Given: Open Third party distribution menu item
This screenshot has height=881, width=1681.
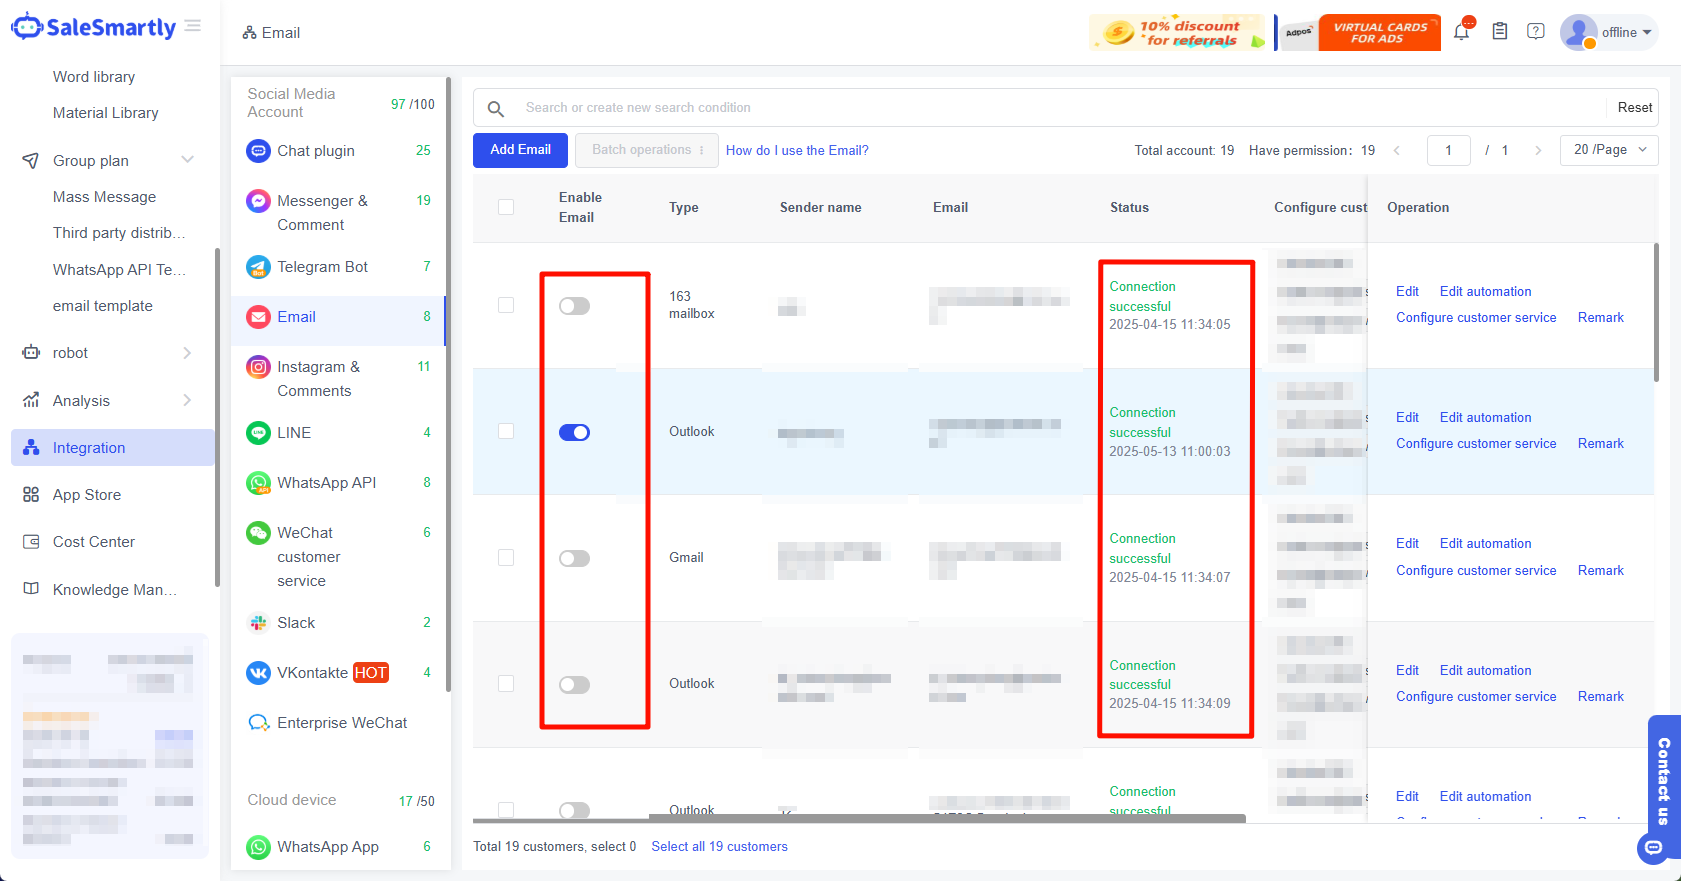Looking at the screenshot, I should [x=119, y=233].
